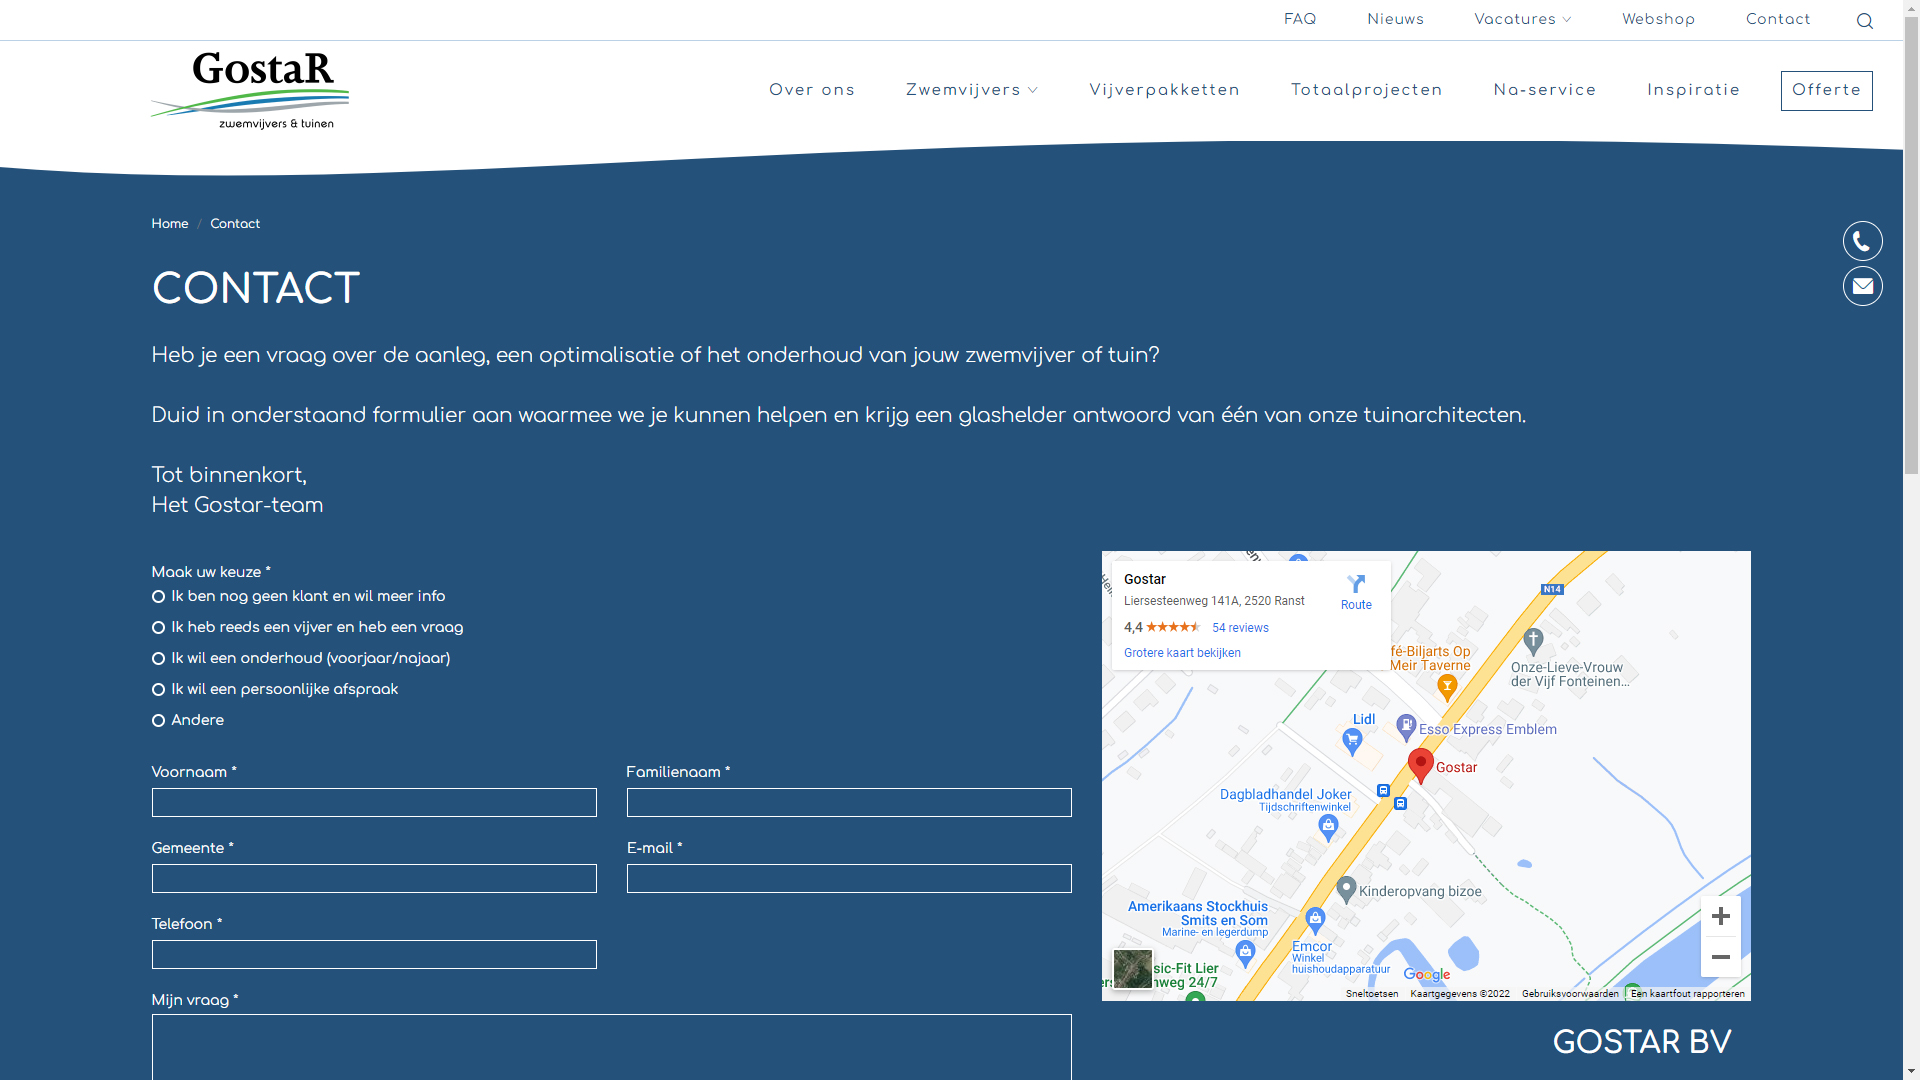Click the search magnifier icon

[1864, 21]
